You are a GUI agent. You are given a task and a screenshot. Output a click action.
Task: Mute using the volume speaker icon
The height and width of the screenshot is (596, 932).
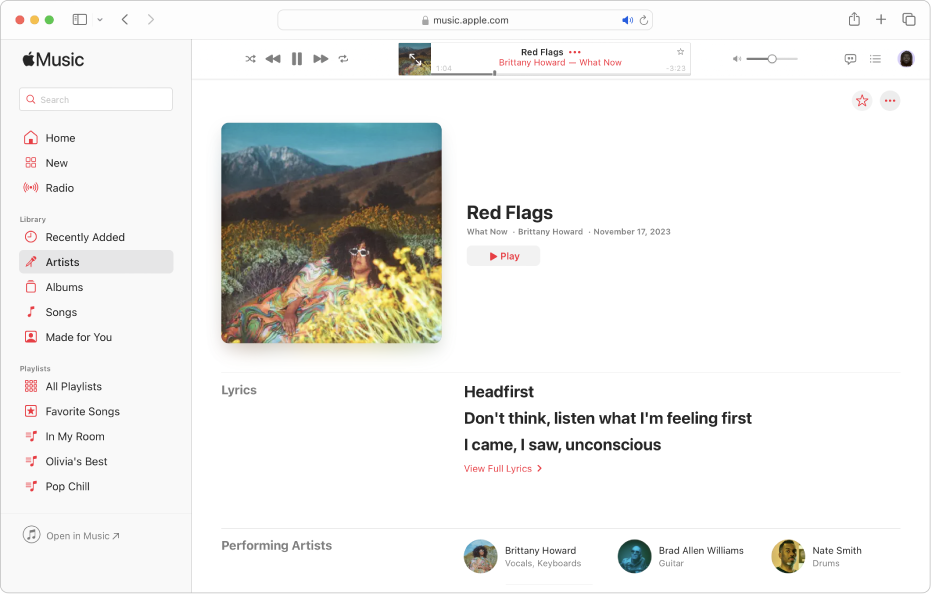(736, 59)
